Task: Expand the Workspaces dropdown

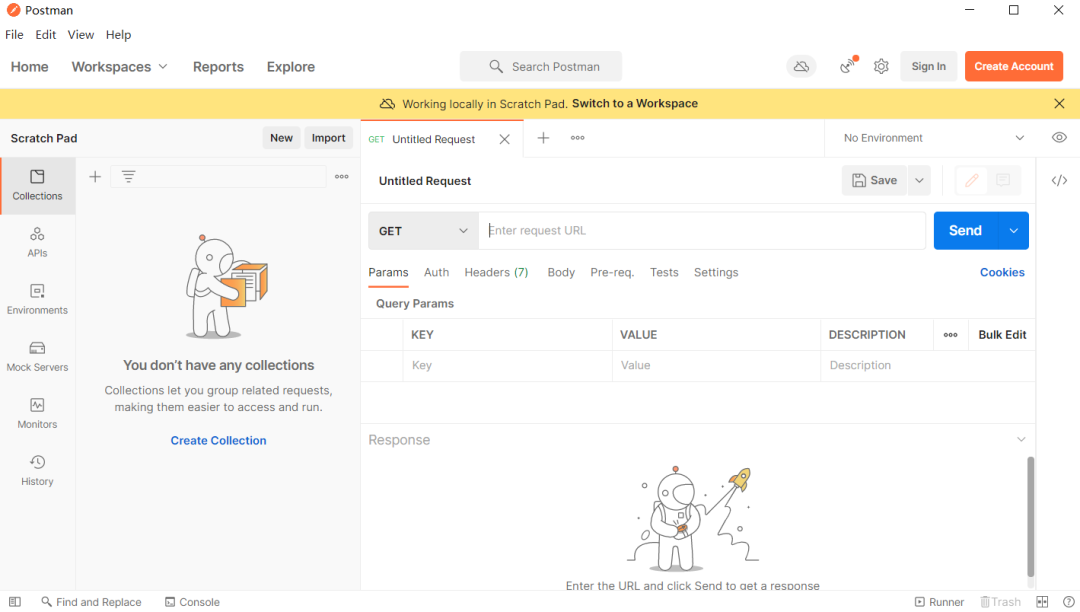Action: pyautogui.click(x=119, y=67)
